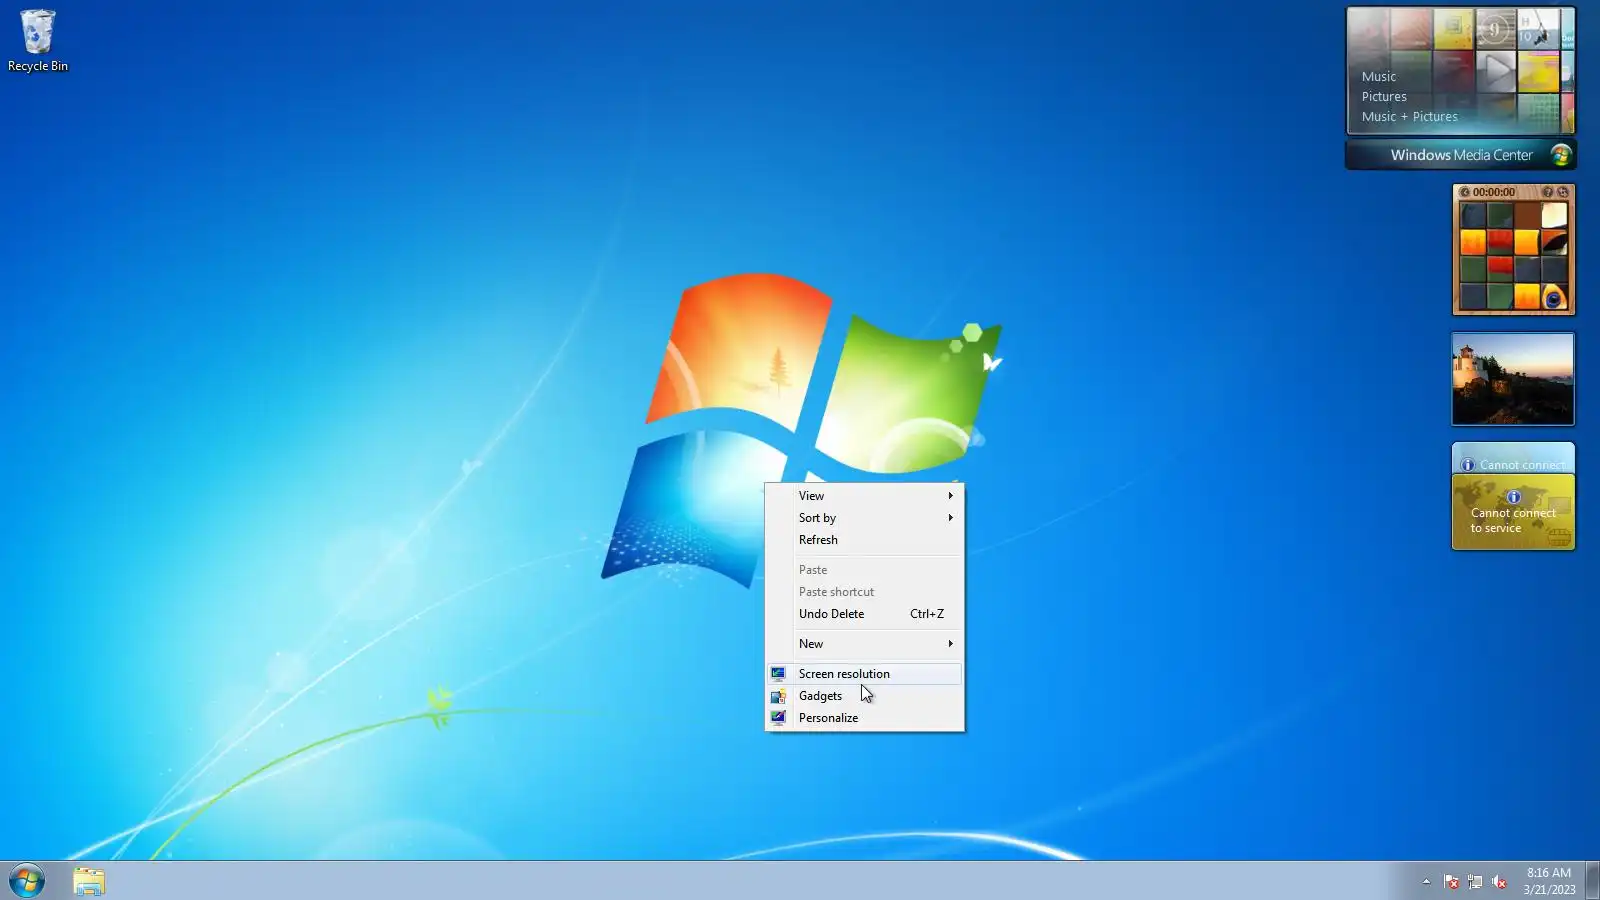Screen dimensions: 1600x900
Task: Choose Refresh from the context menu
Action: (x=865, y=540)
